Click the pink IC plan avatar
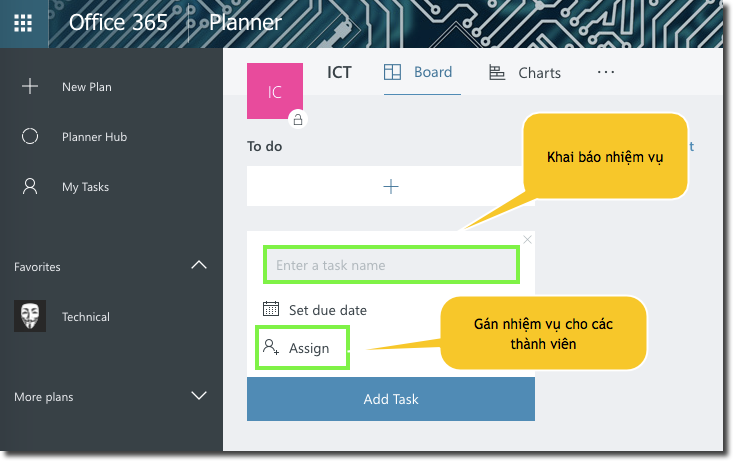The height and width of the screenshot is (461, 733). point(274,92)
